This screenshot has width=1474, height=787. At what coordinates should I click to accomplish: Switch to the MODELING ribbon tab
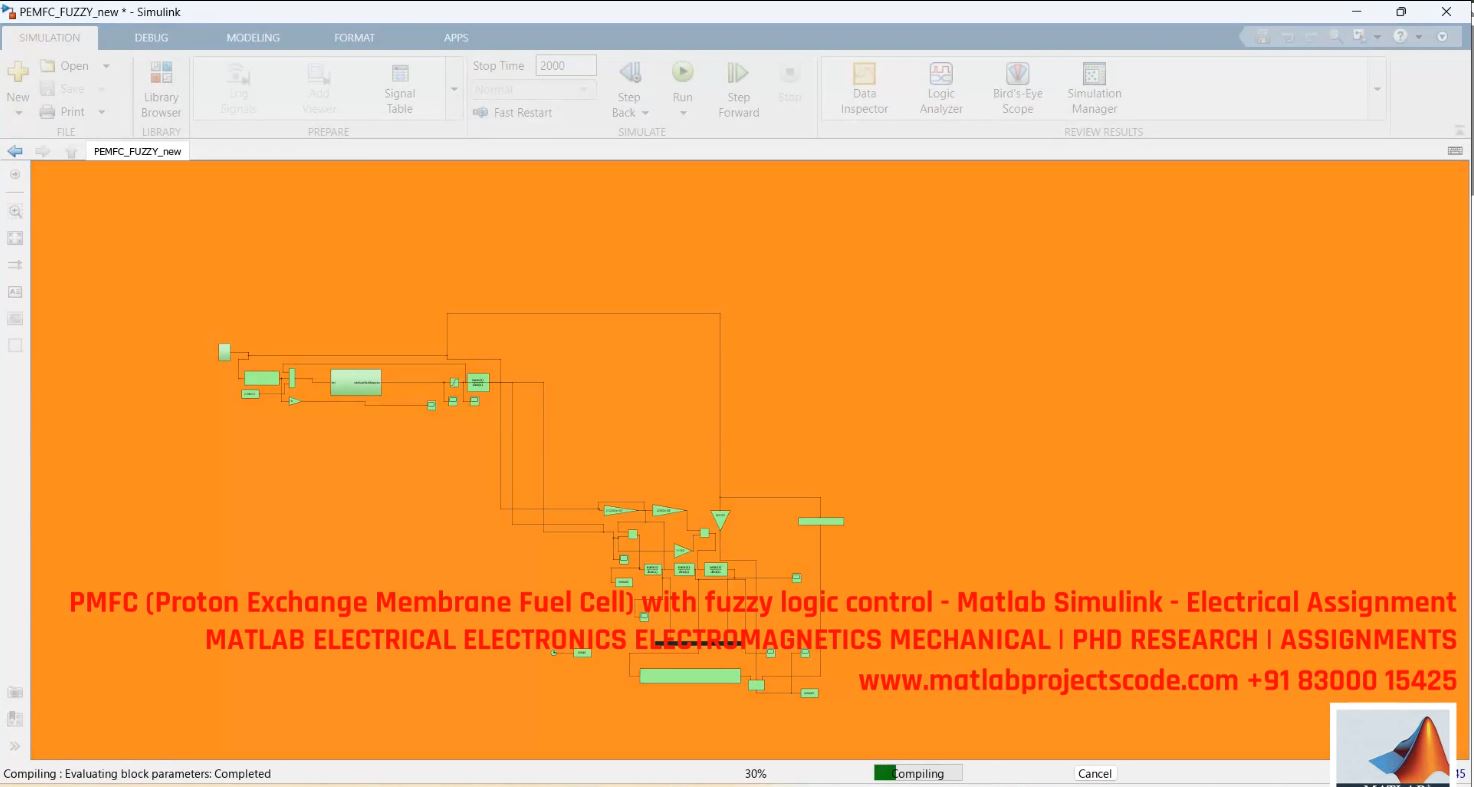pos(252,37)
